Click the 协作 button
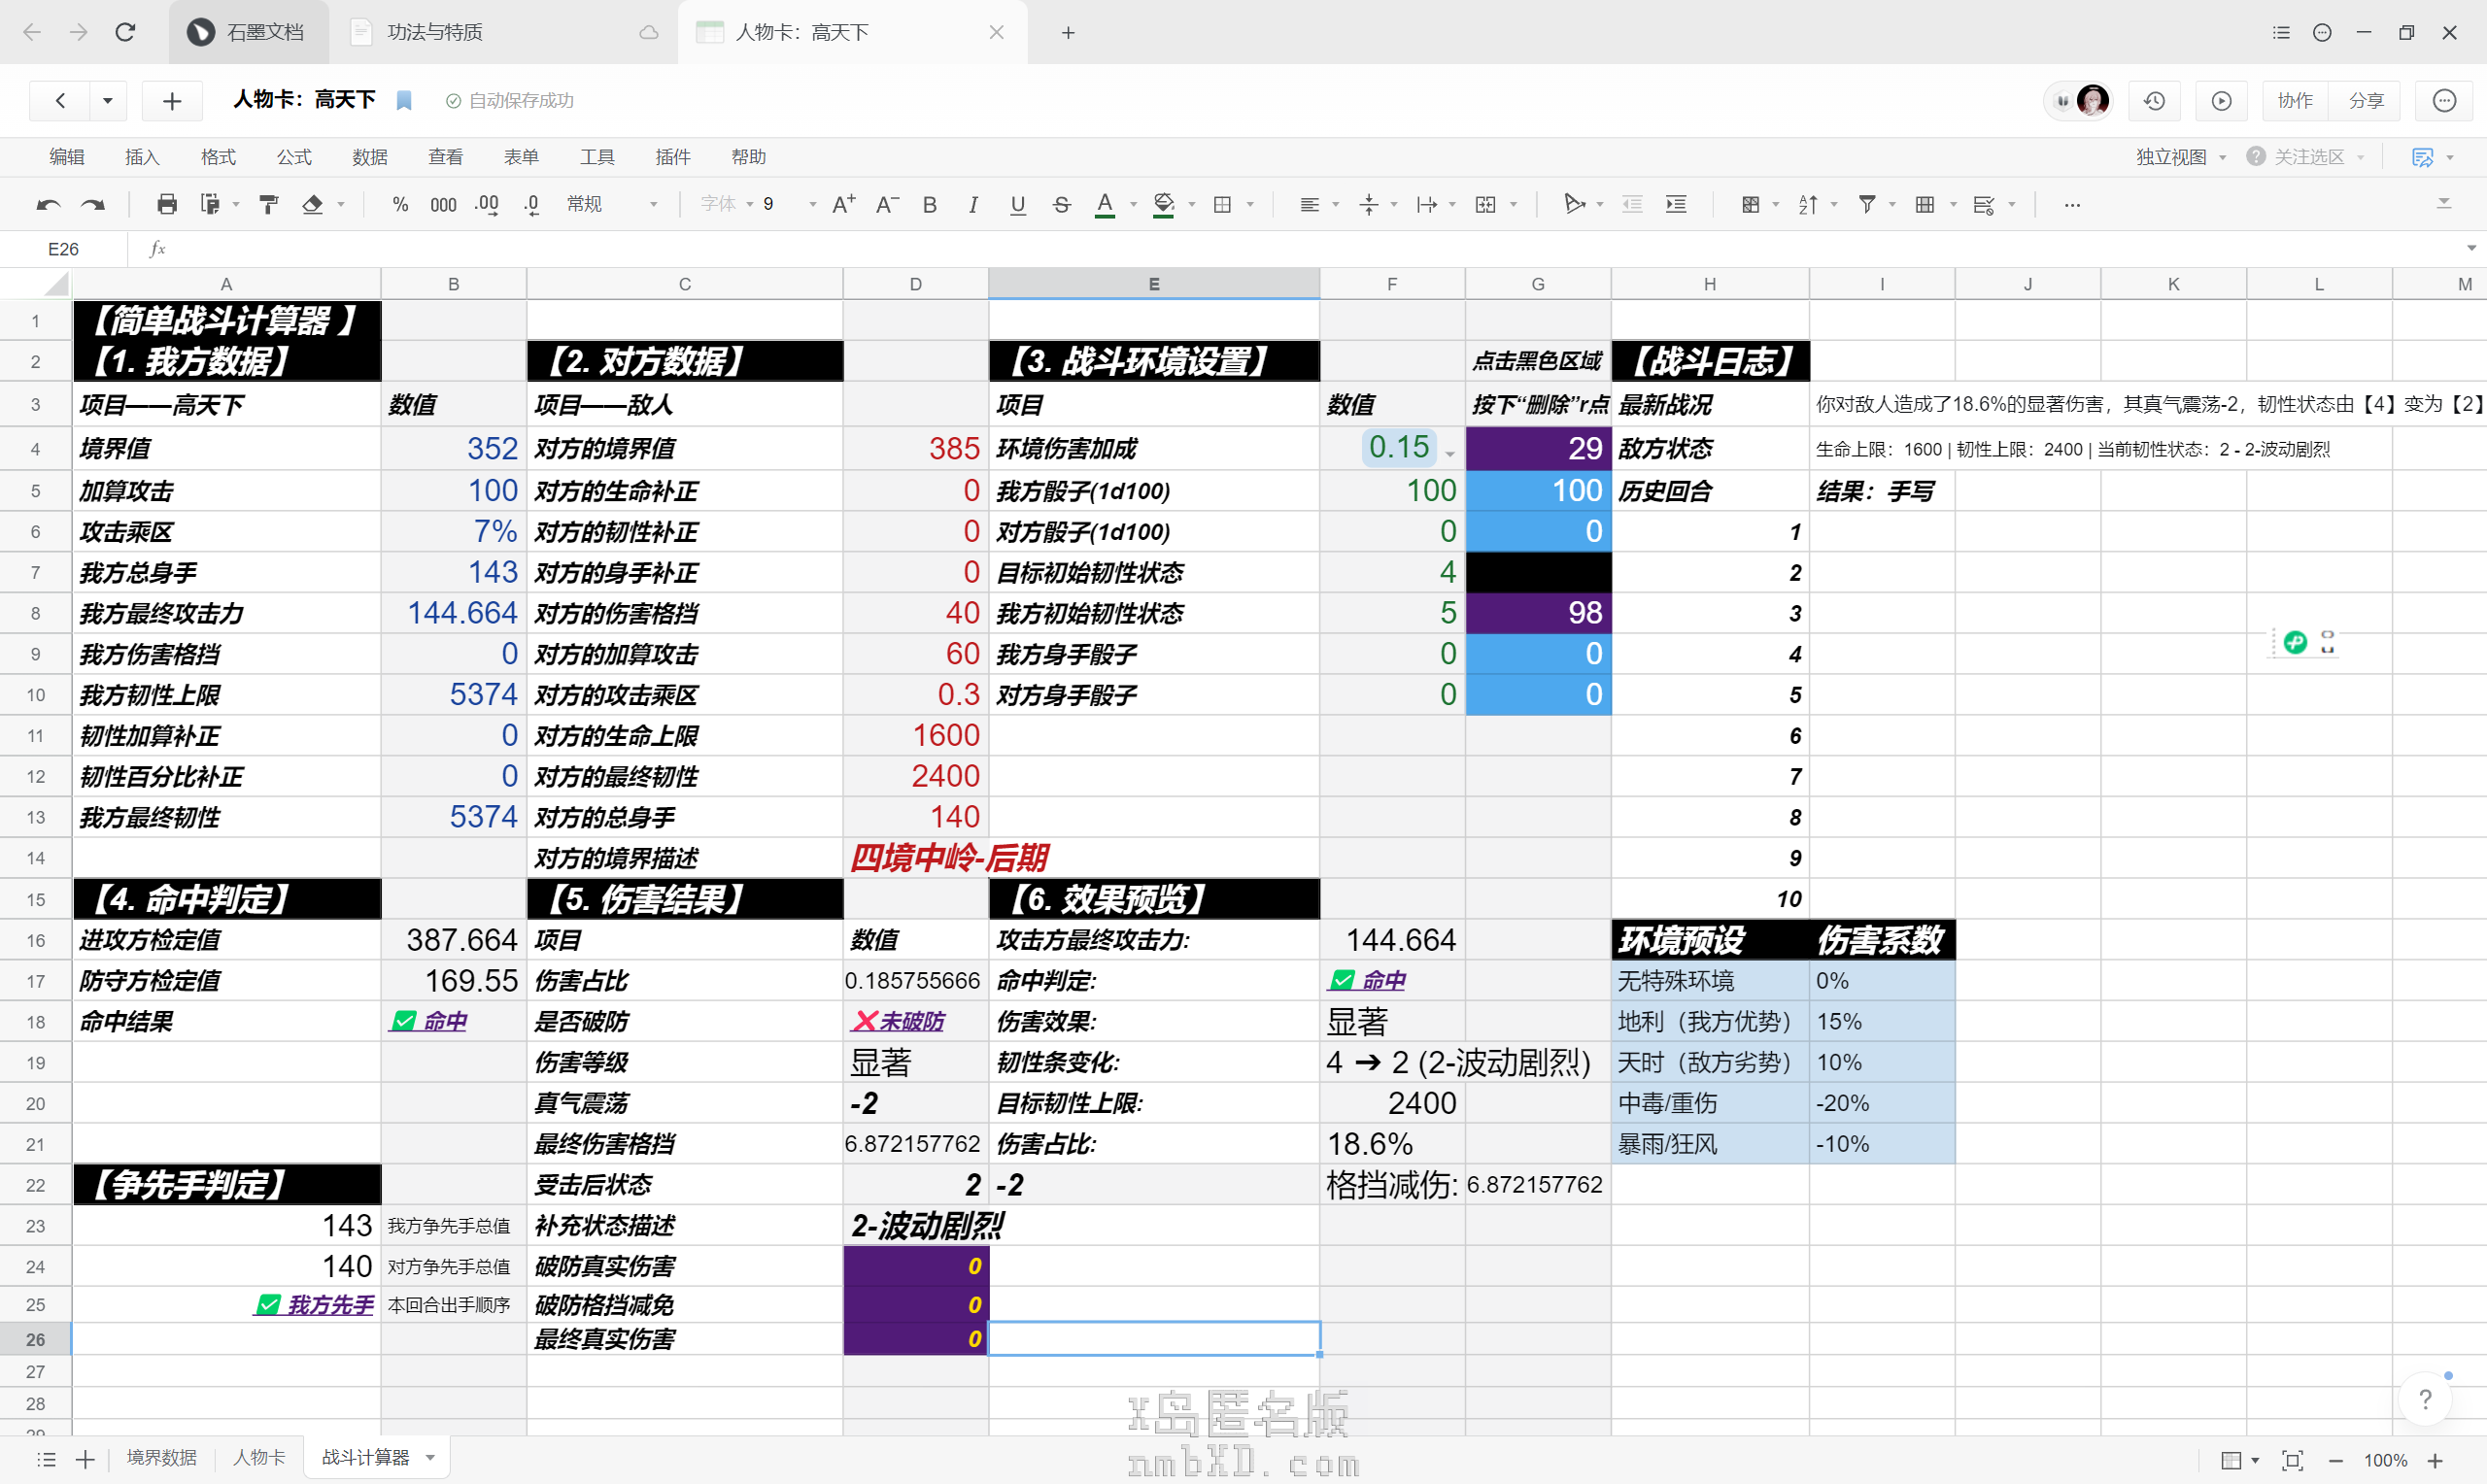 pyautogui.click(x=2294, y=101)
